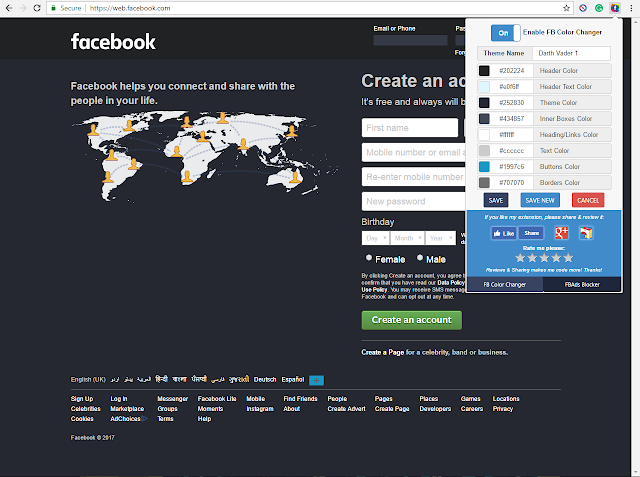Select the Deutsch language link
The height and width of the screenshot is (477, 640).
point(265,379)
